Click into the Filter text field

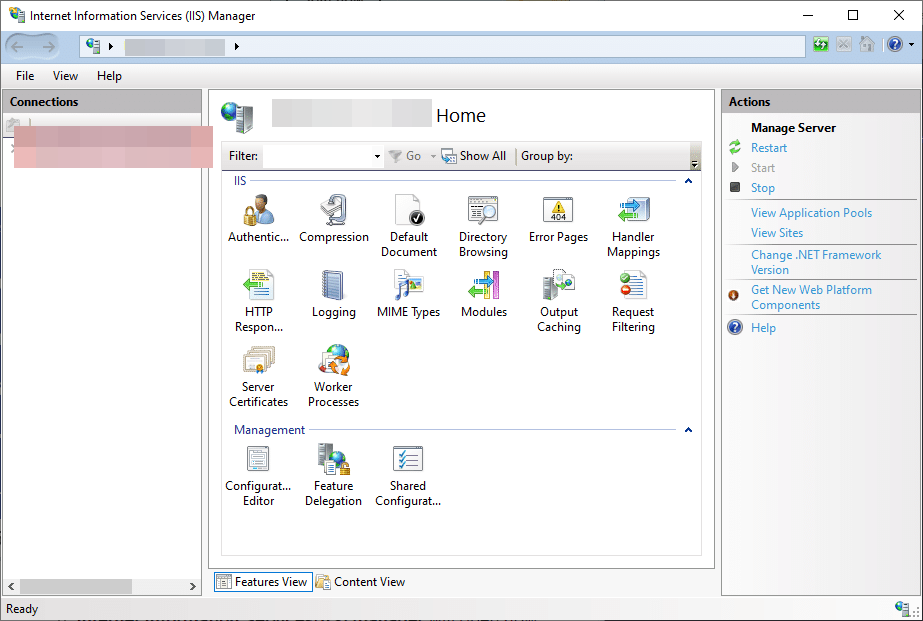point(318,157)
